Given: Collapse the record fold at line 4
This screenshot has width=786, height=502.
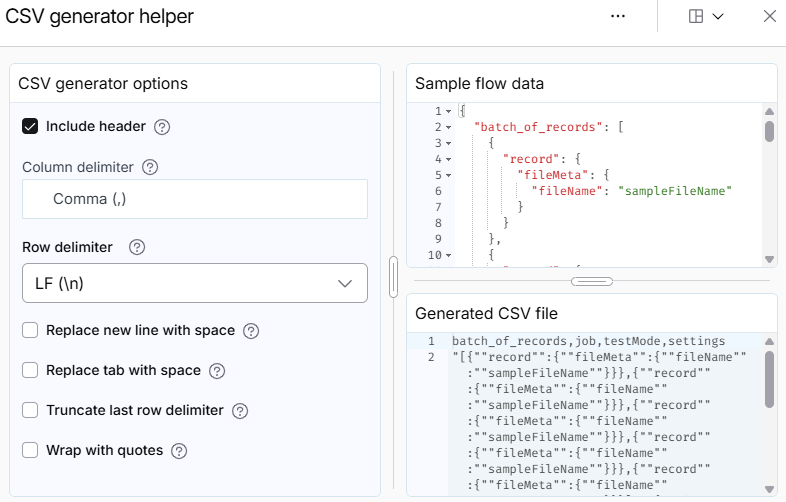Looking at the screenshot, I should point(449,159).
